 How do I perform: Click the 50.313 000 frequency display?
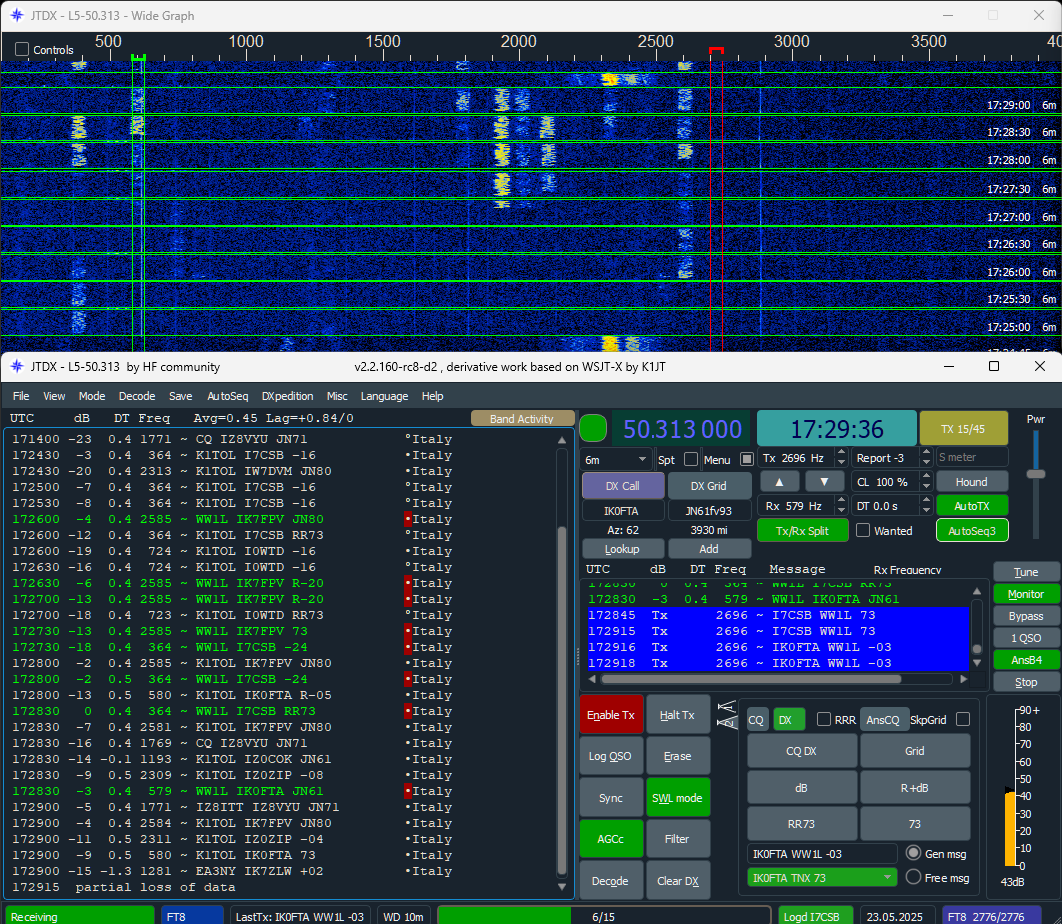682,429
